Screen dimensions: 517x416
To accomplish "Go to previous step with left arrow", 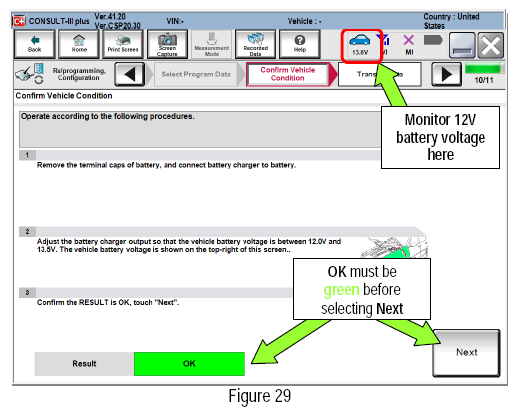I will [130, 74].
